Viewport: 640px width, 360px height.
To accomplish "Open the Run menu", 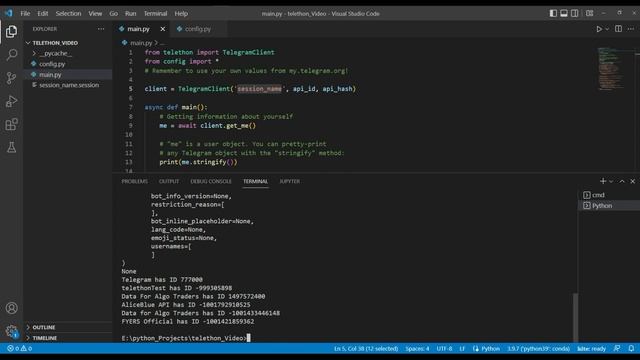I will tap(131, 13).
